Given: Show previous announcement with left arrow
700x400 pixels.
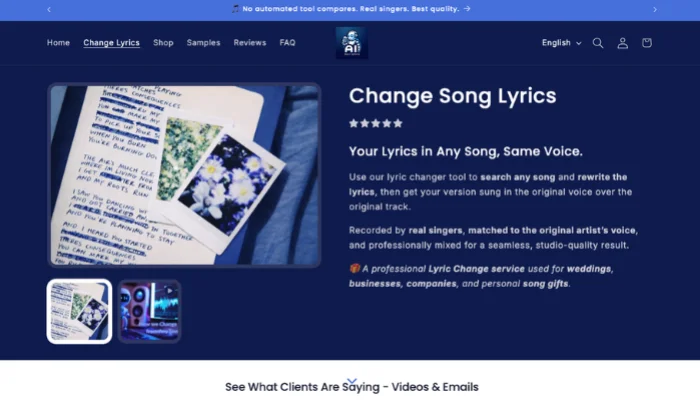Looking at the screenshot, I should [x=49, y=9].
